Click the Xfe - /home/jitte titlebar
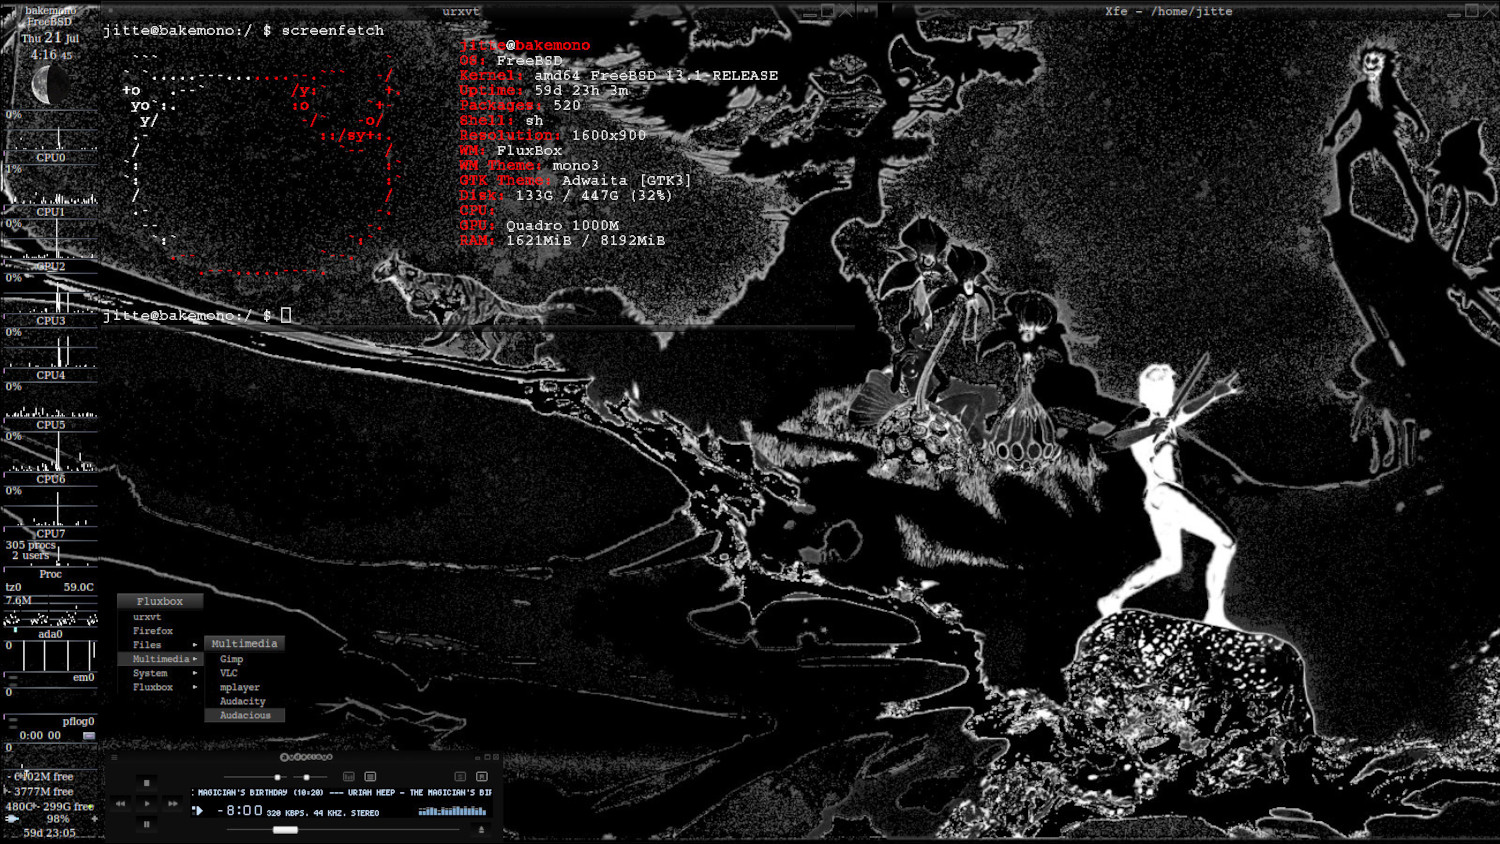 tap(1168, 11)
